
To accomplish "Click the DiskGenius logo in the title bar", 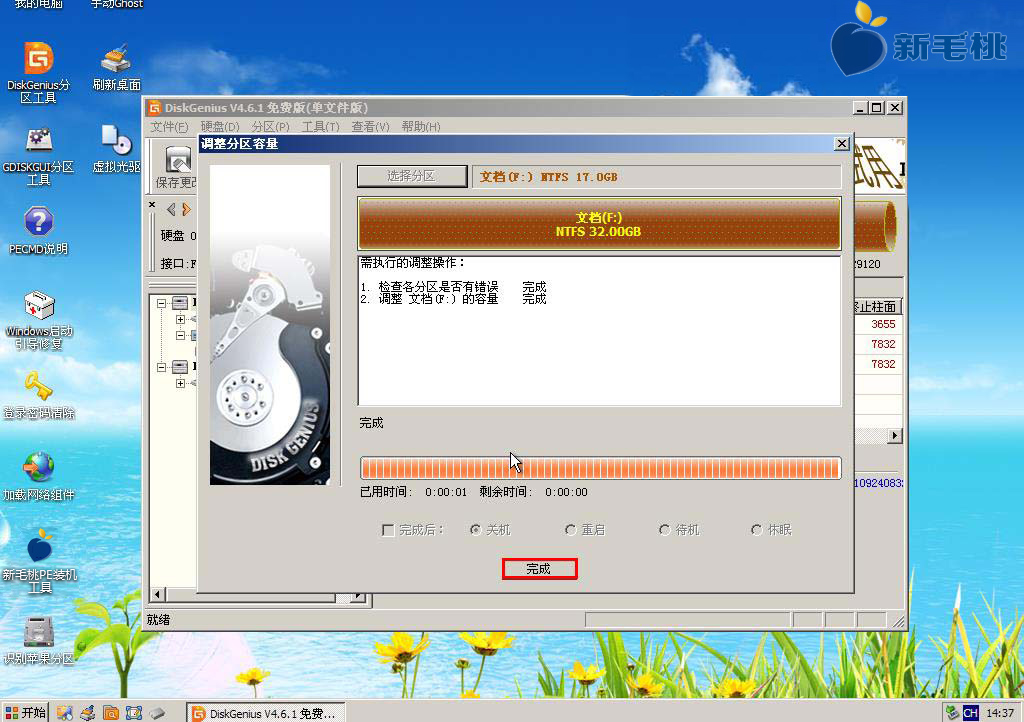I will click(x=154, y=108).
